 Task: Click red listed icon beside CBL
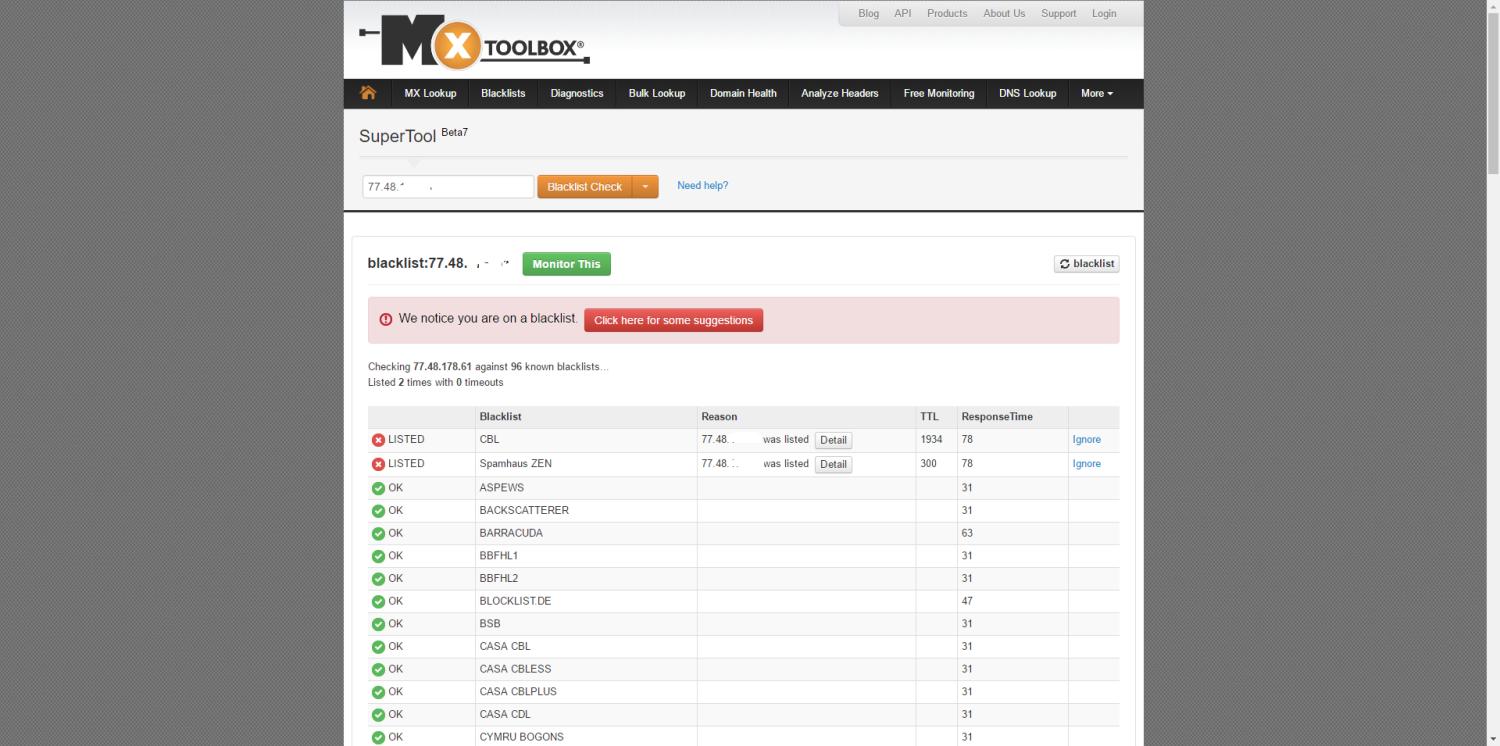coord(378,440)
